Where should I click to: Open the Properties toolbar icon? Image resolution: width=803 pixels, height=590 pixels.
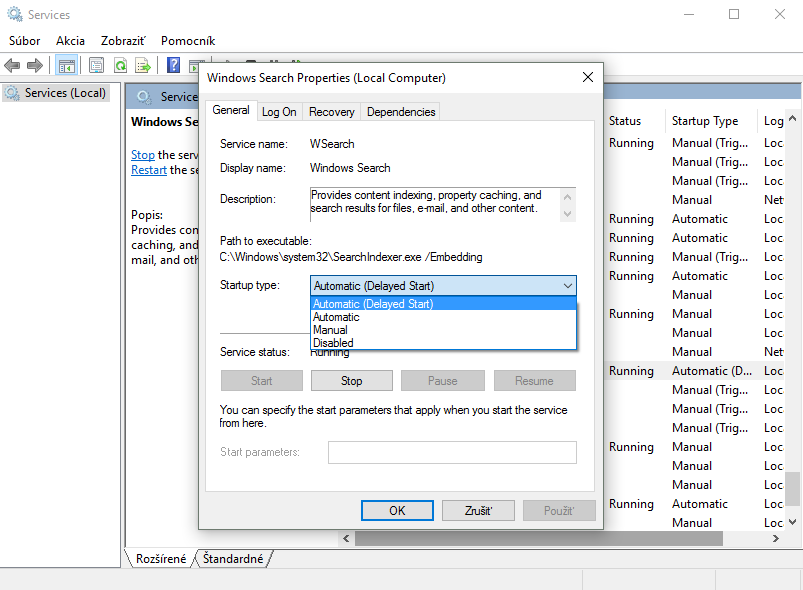96,66
